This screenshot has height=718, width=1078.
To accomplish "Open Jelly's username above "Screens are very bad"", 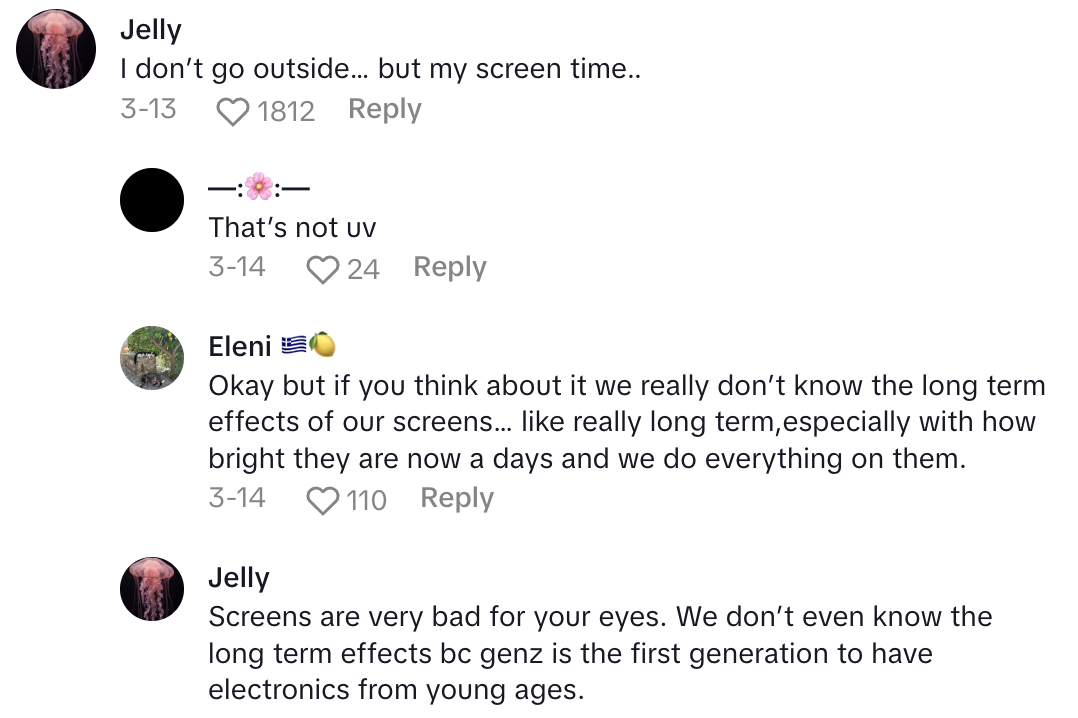I will coord(239,578).
